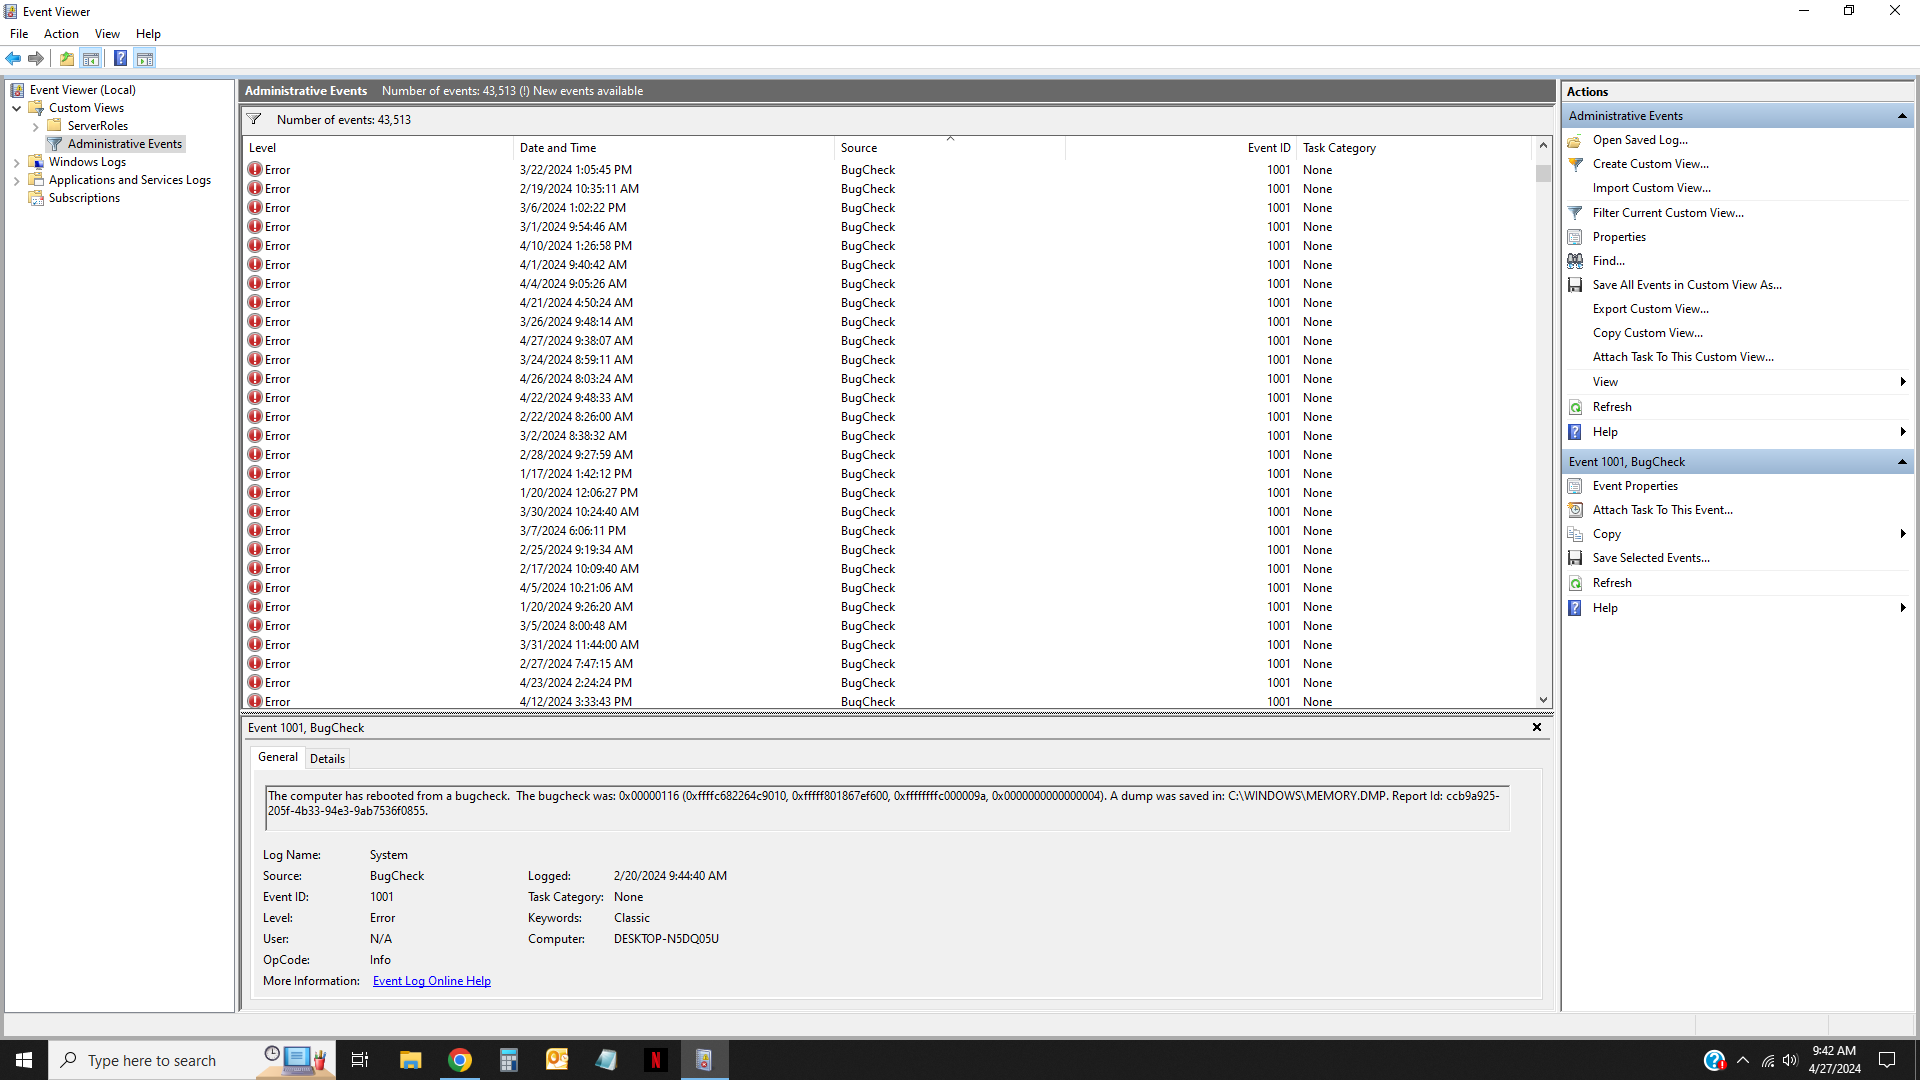Open Netflix from the taskbar
The height and width of the screenshot is (1080, 1920).
click(x=655, y=1060)
